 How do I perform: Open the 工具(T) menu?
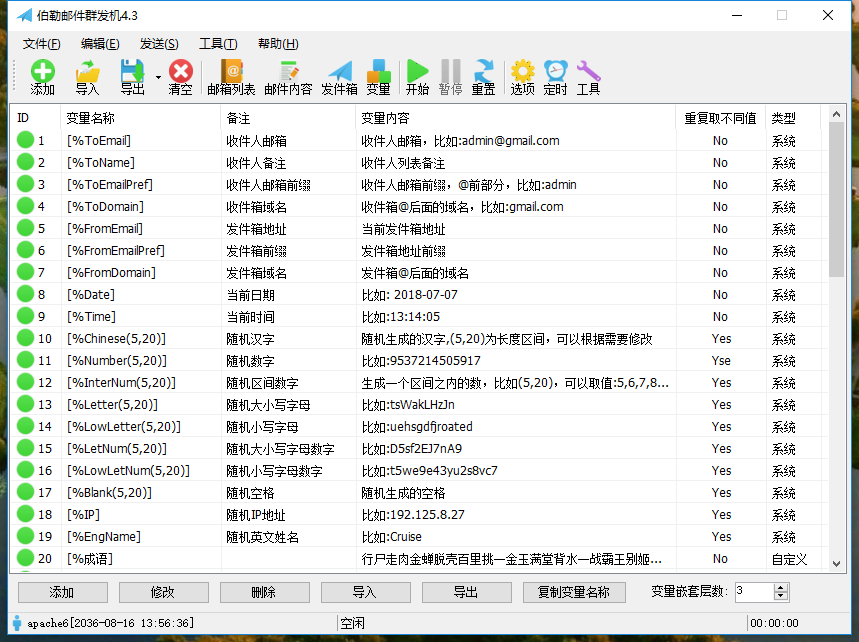pyautogui.click(x=218, y=44)
